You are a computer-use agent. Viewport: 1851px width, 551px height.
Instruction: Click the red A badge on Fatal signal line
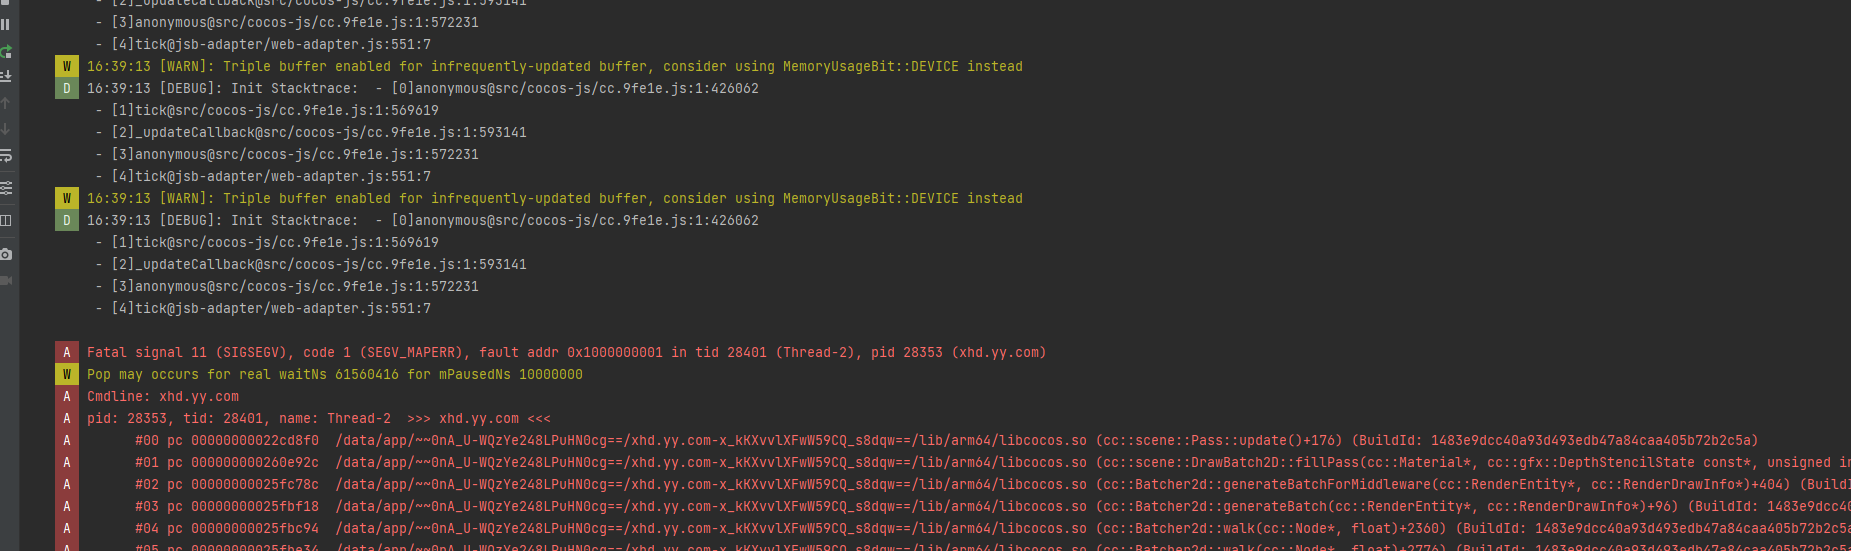tap(67, 352)
